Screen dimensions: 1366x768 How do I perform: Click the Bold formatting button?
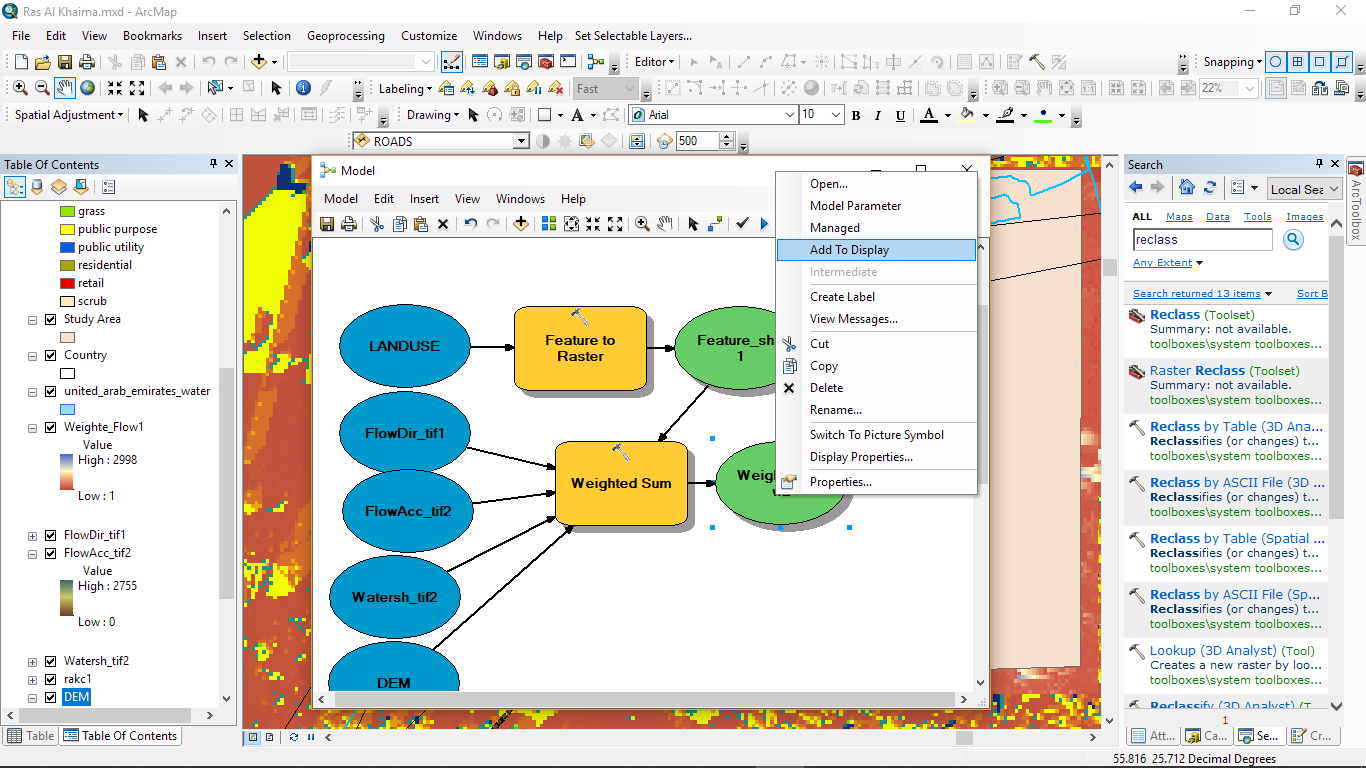point(856,115)
